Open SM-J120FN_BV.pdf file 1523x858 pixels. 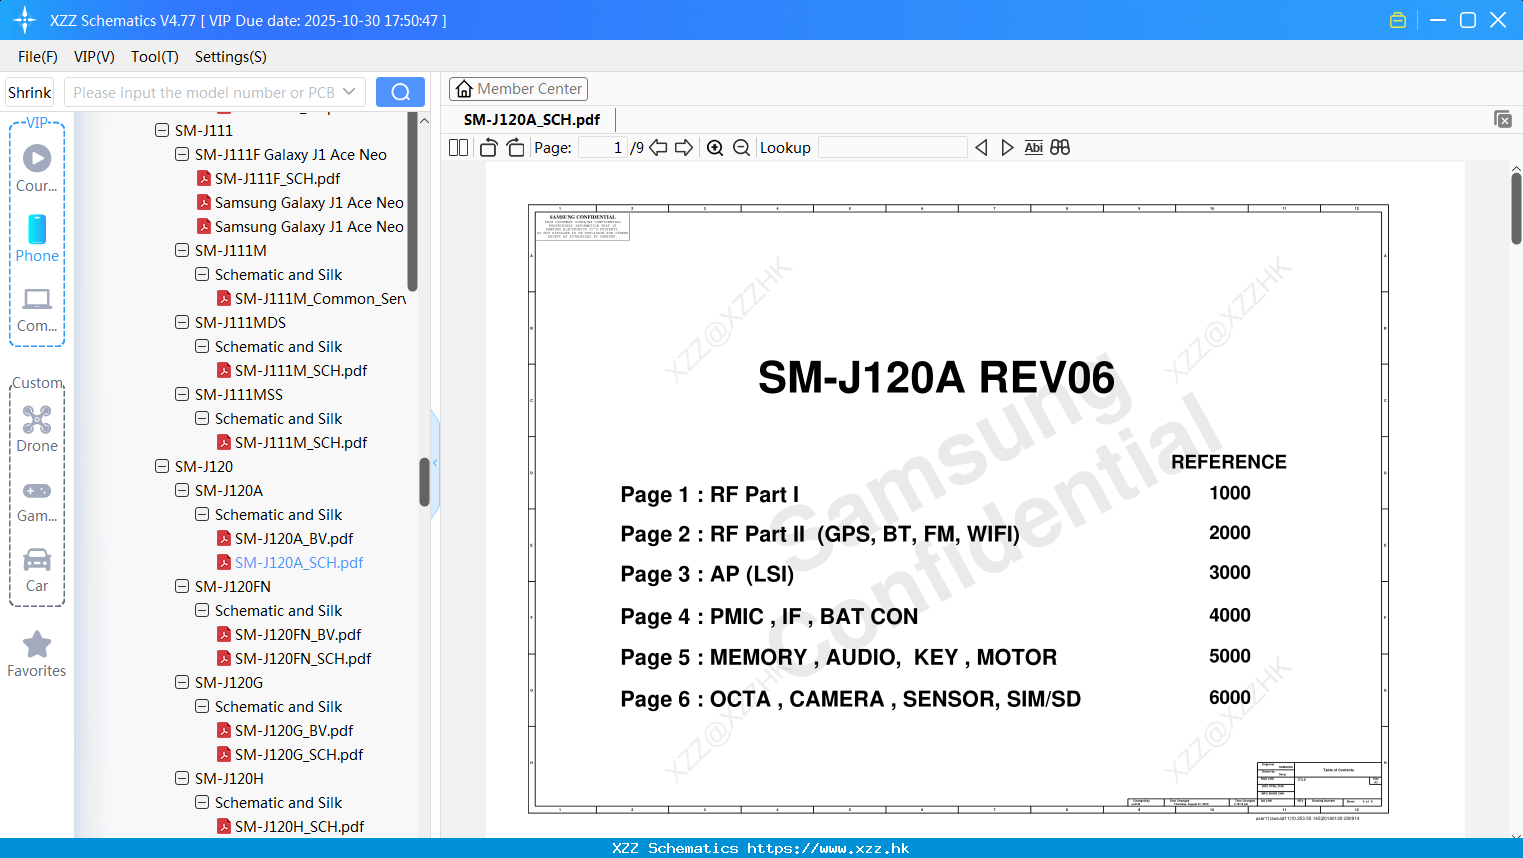[x=298, y=634]
